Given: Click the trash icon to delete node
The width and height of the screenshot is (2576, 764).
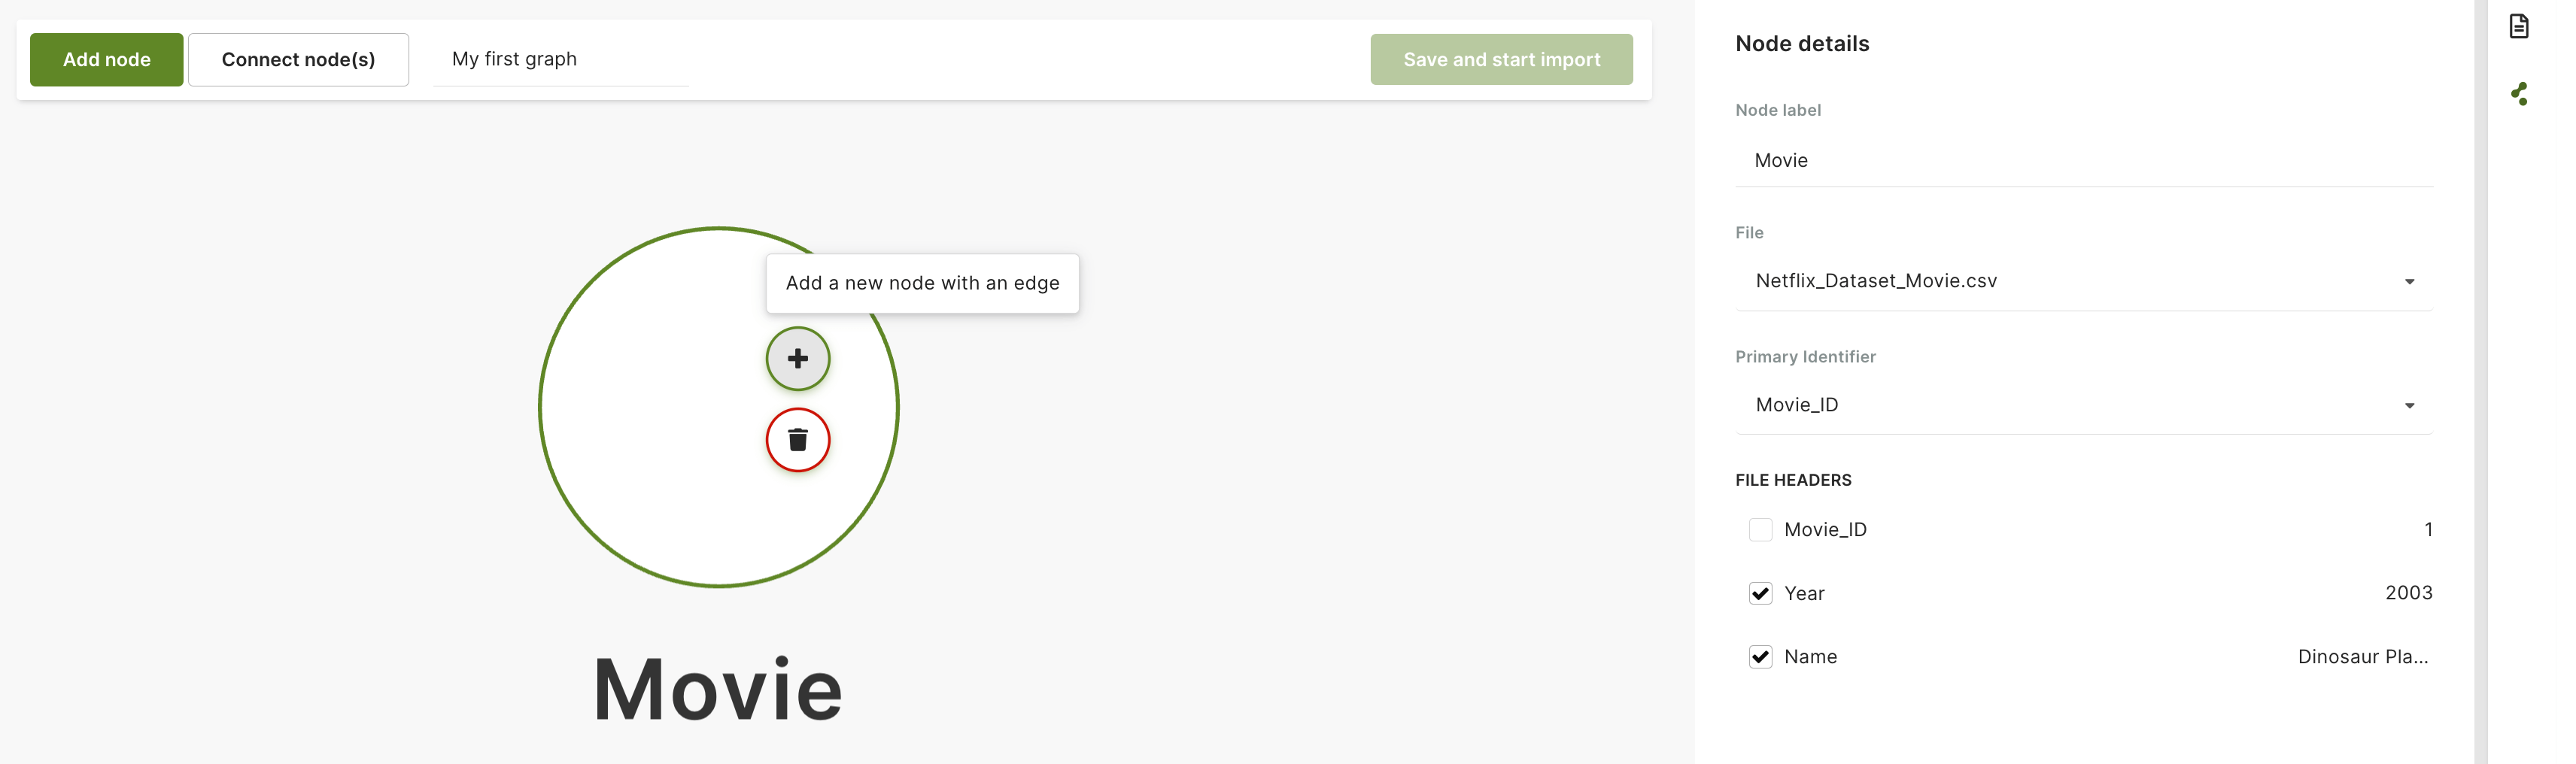Looking at the screenshot, I should click(797, 440).
